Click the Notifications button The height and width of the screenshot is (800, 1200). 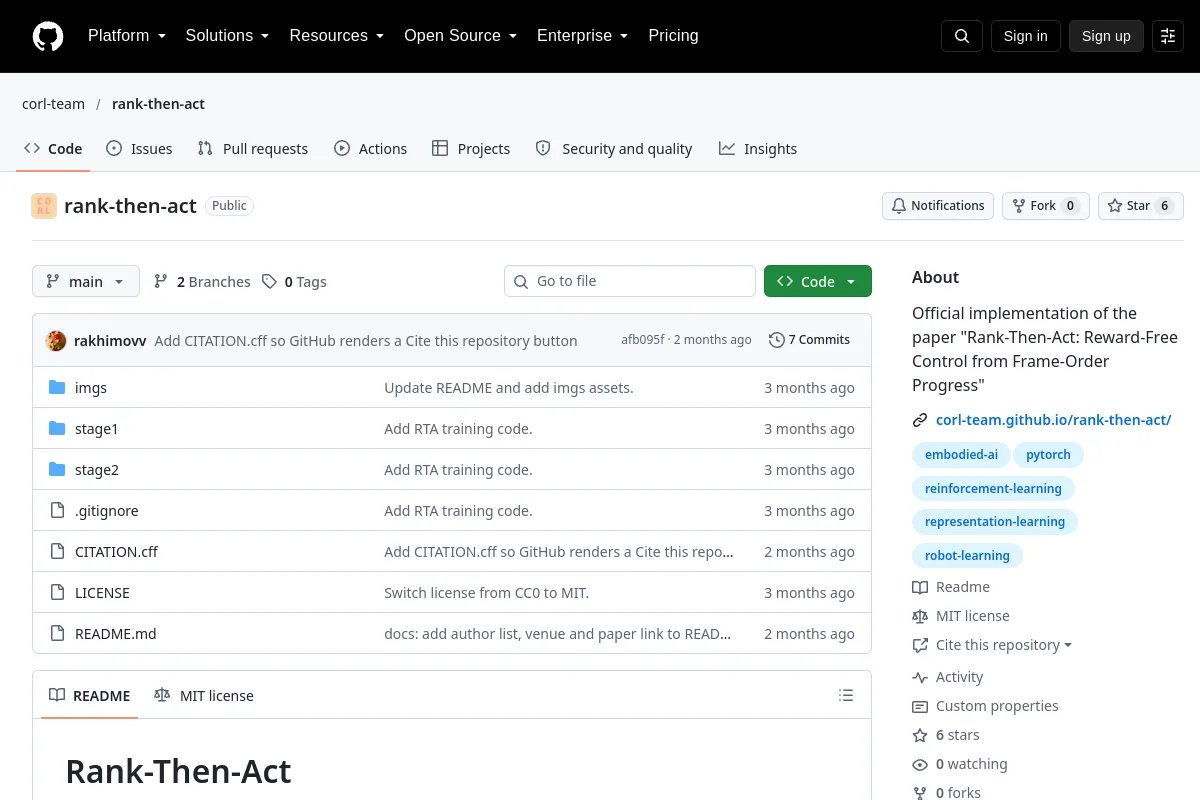938,206
